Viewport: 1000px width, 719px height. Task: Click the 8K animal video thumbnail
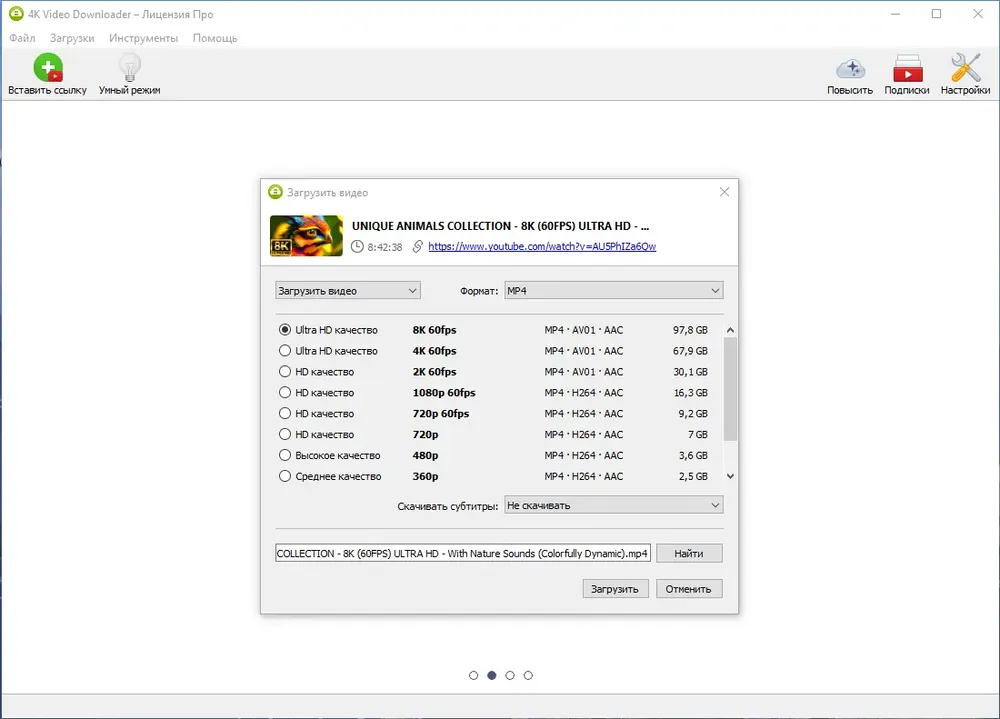coord(306,236)
